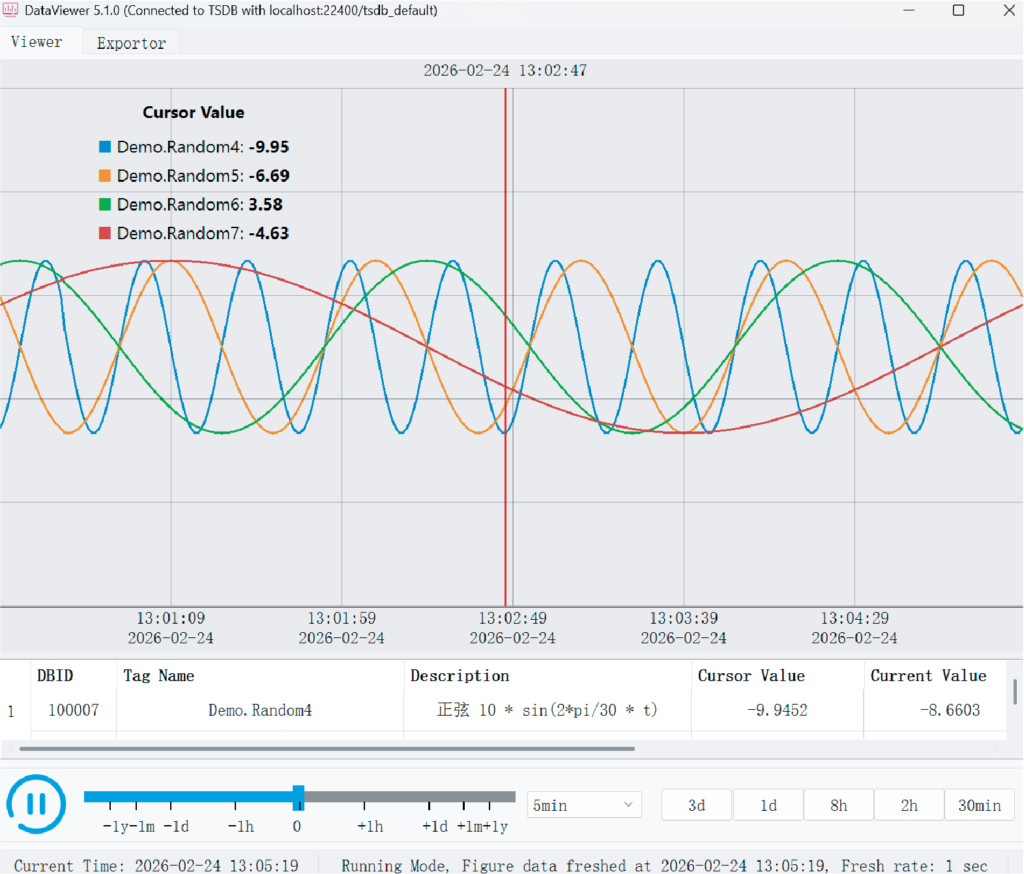Set time range to 1d
The width and height of the screenshot is (1024, 874).
click(x=768, y=805)
